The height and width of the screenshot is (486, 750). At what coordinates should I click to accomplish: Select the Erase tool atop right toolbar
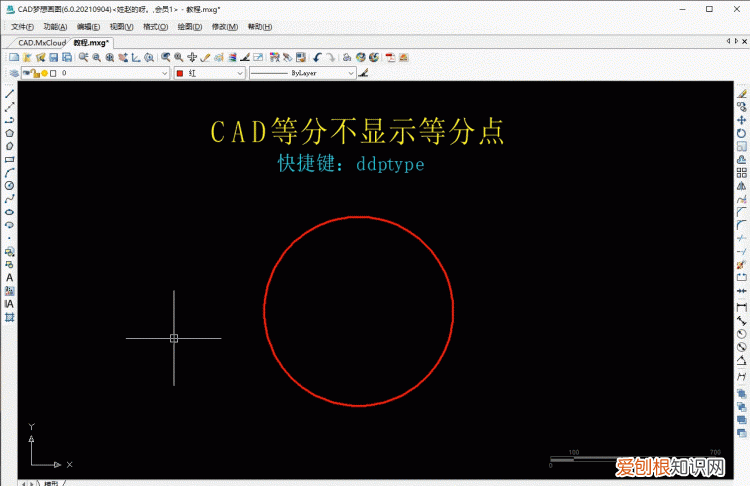coord(741,94)
